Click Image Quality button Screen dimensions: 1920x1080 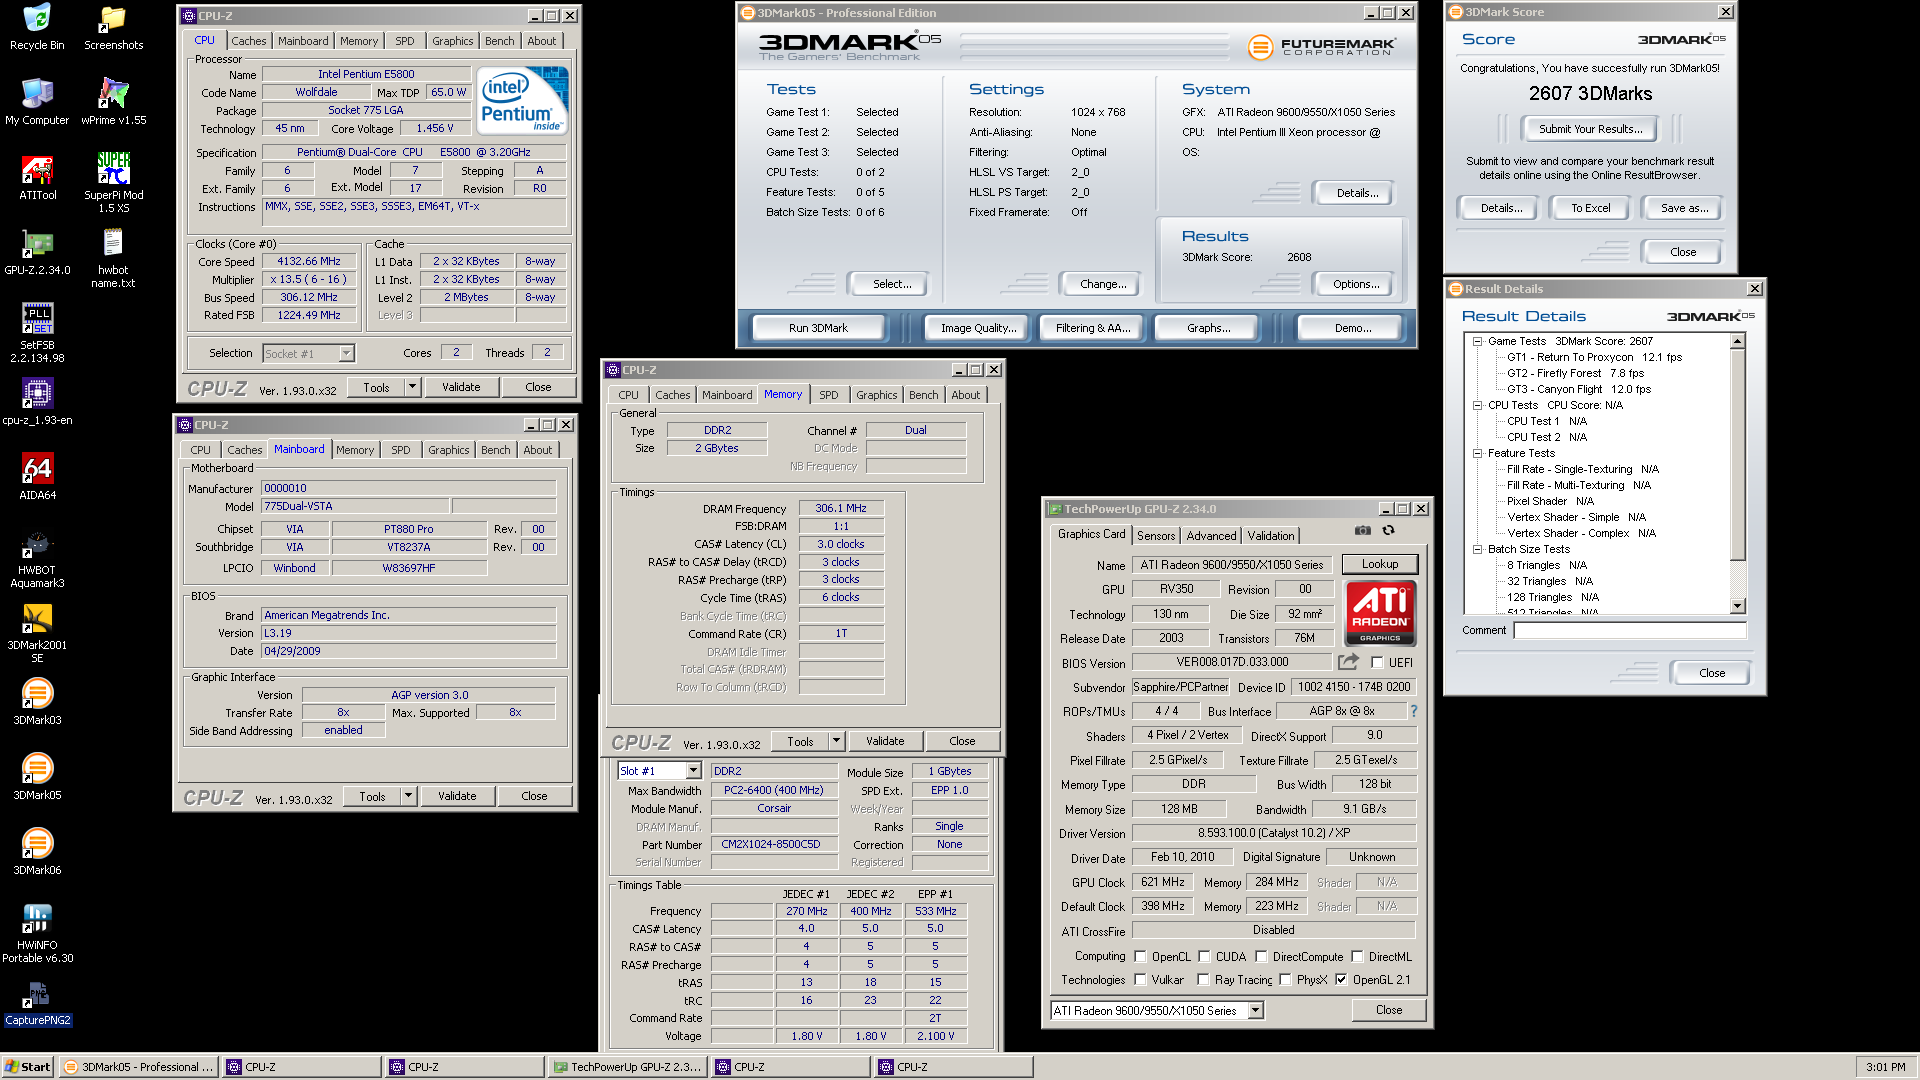click(x=977, y=328)
